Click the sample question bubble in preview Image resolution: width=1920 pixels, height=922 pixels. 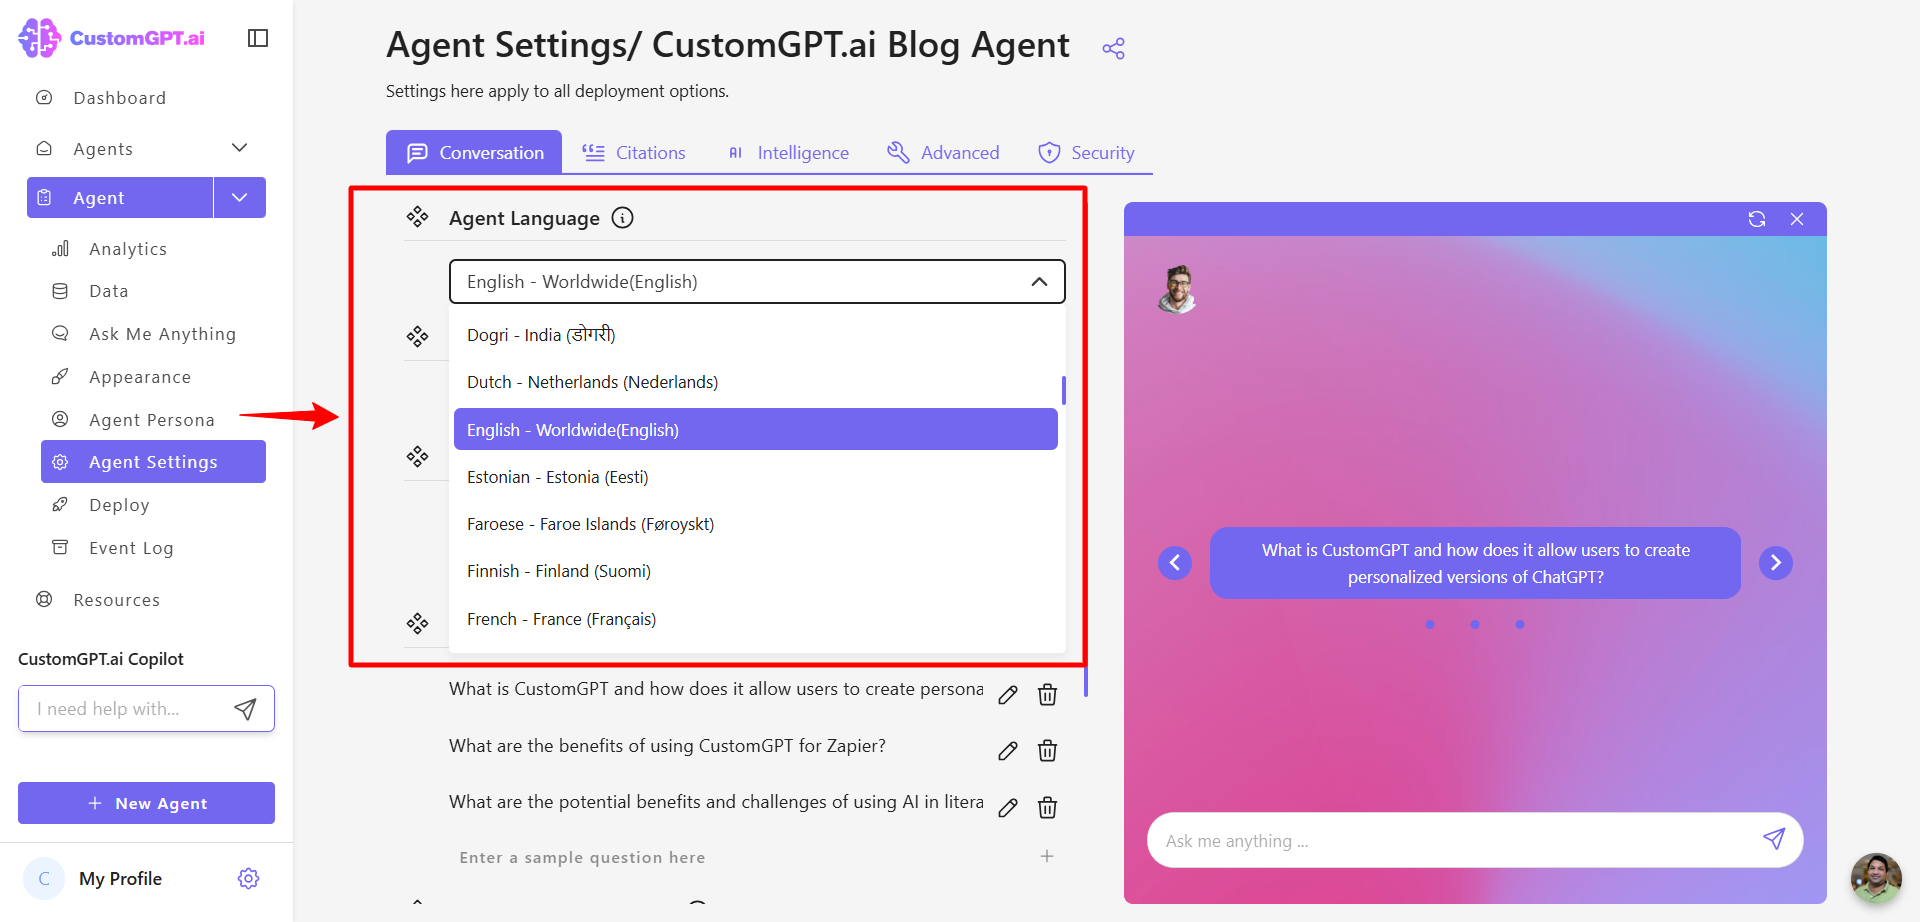1475,563
